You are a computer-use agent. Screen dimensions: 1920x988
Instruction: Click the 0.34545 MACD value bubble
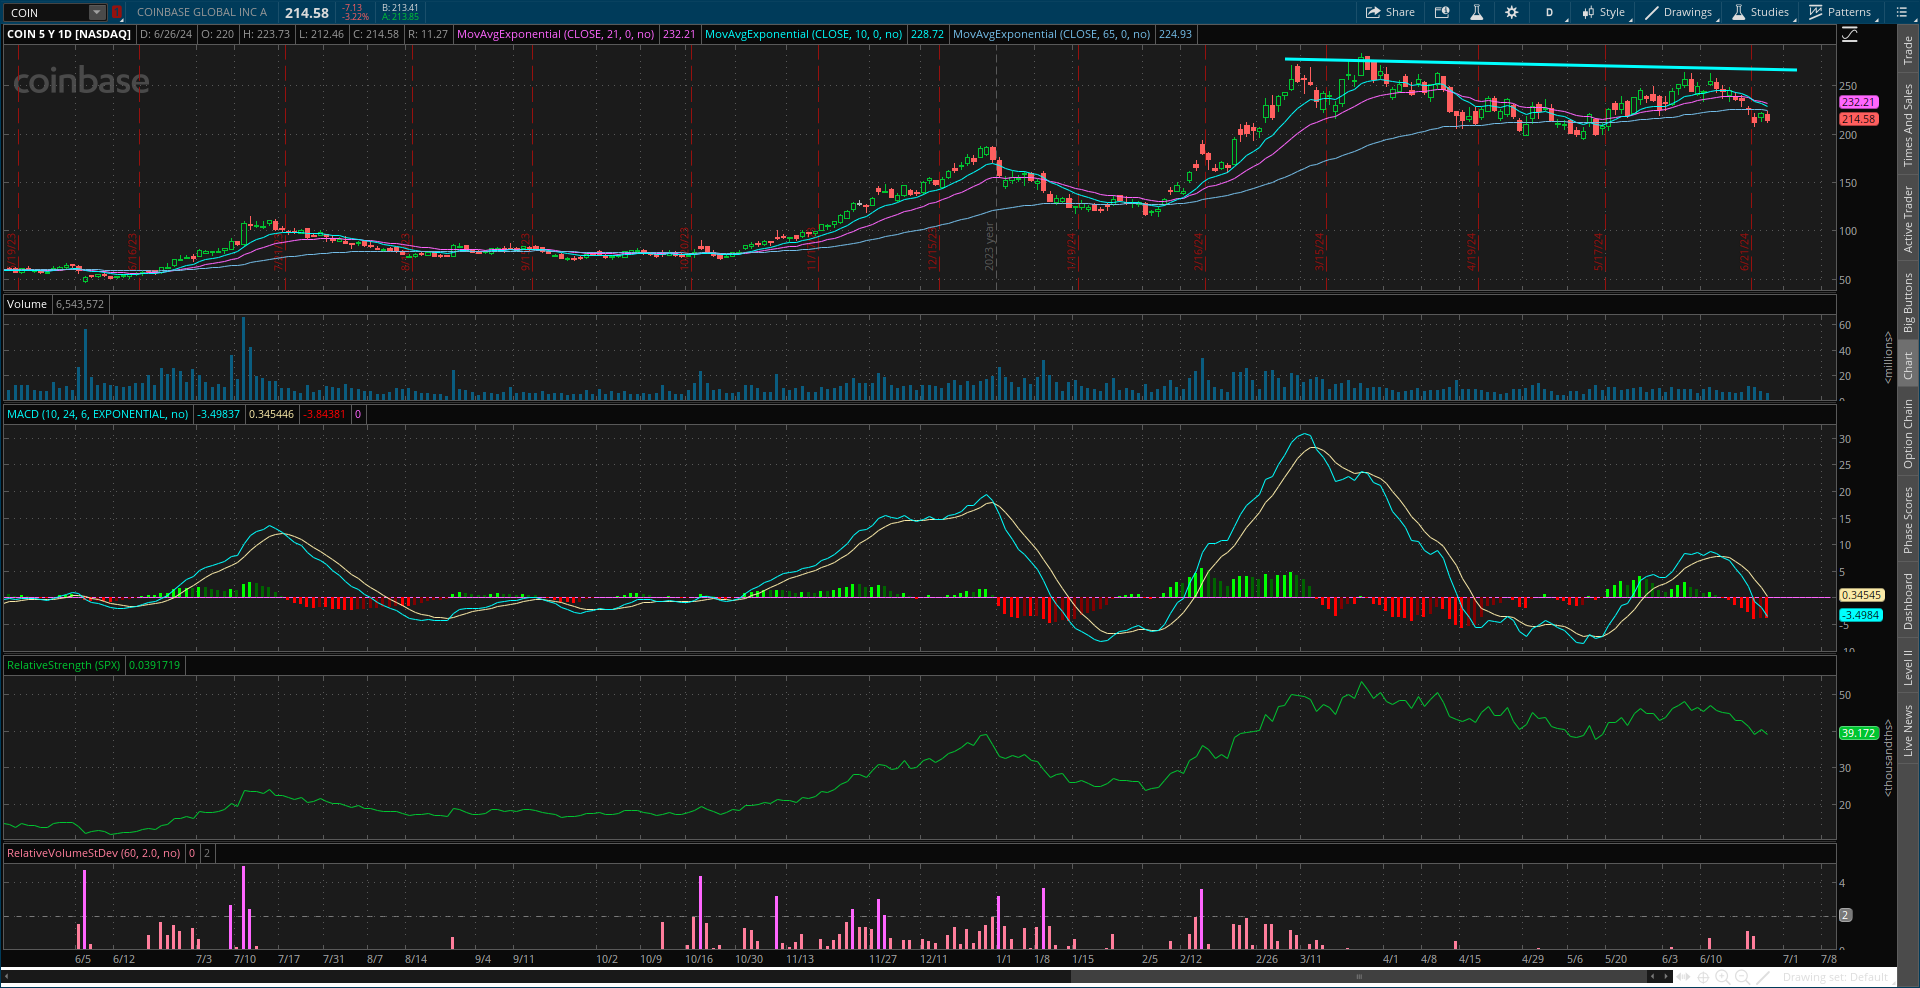point(1861,595)
